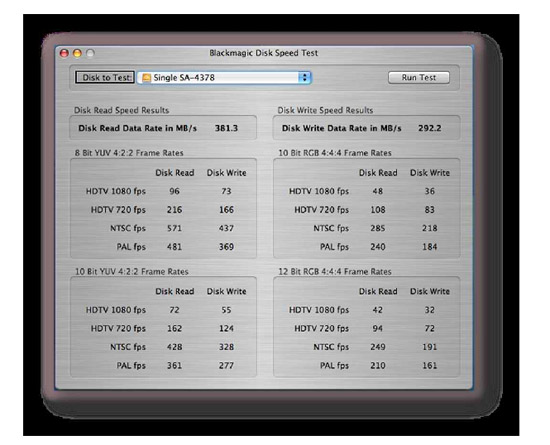The width and height of the screenshot is (550, 445).
Task: Select Disk Read Data Rate value 381.3
Action: coord(226,128)
